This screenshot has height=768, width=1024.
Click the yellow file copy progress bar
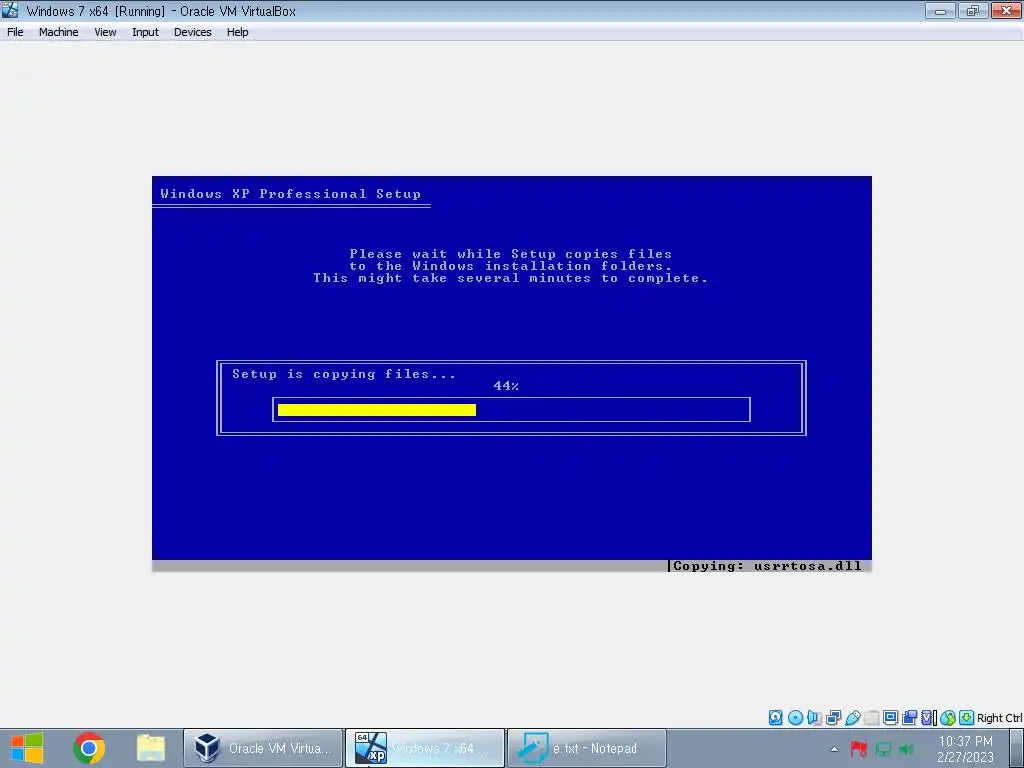pos(377,409)
